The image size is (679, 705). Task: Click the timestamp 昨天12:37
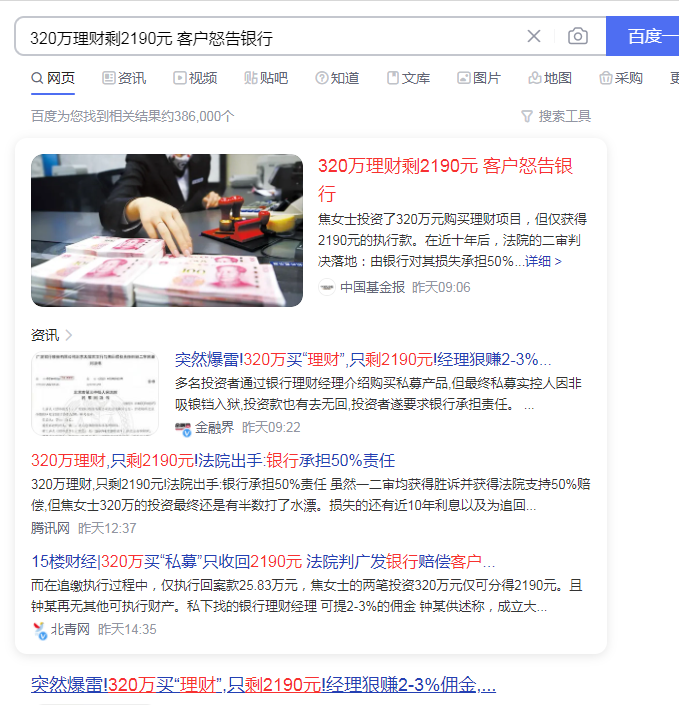pyautogui.click(x=107, y=528)
